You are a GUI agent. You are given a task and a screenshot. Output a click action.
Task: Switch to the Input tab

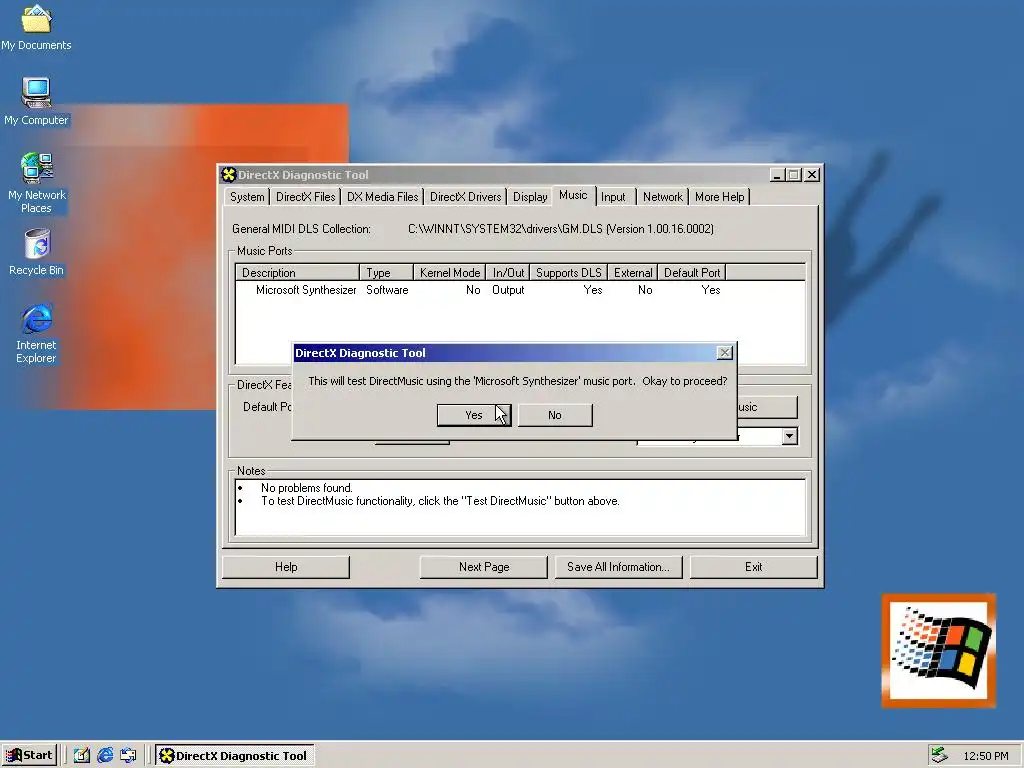coord(613,197)
